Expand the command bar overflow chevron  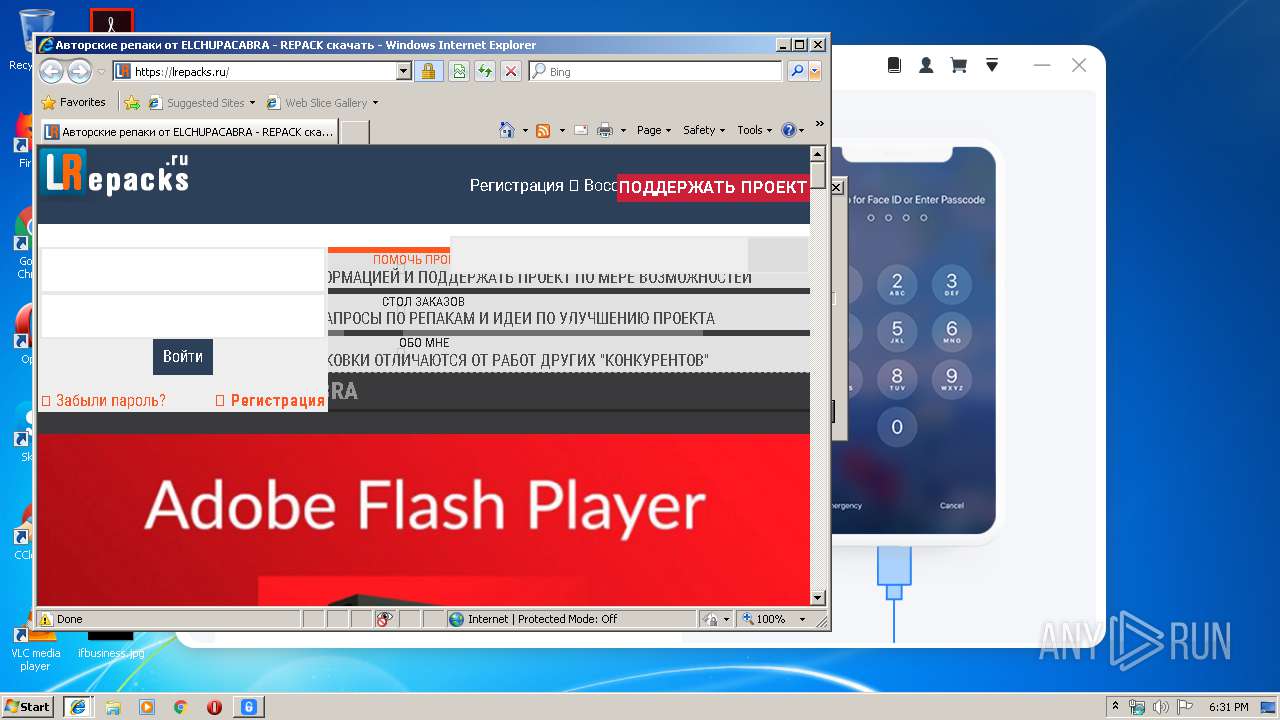(x=819, y=125)
